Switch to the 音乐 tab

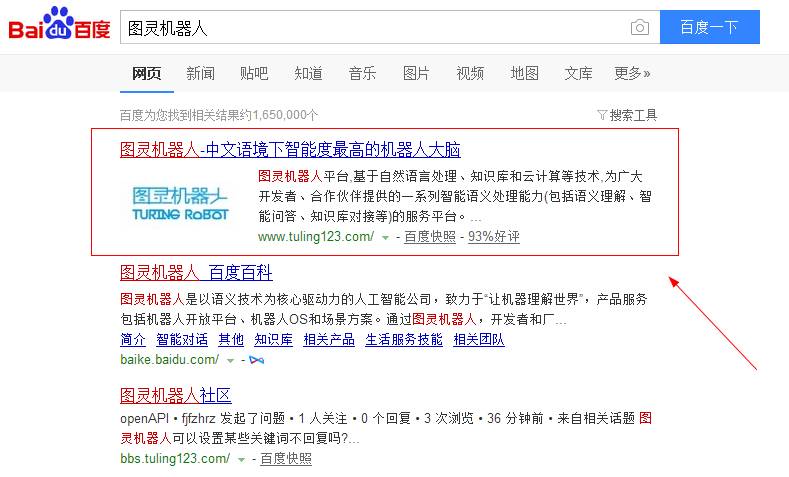[362, 73]
